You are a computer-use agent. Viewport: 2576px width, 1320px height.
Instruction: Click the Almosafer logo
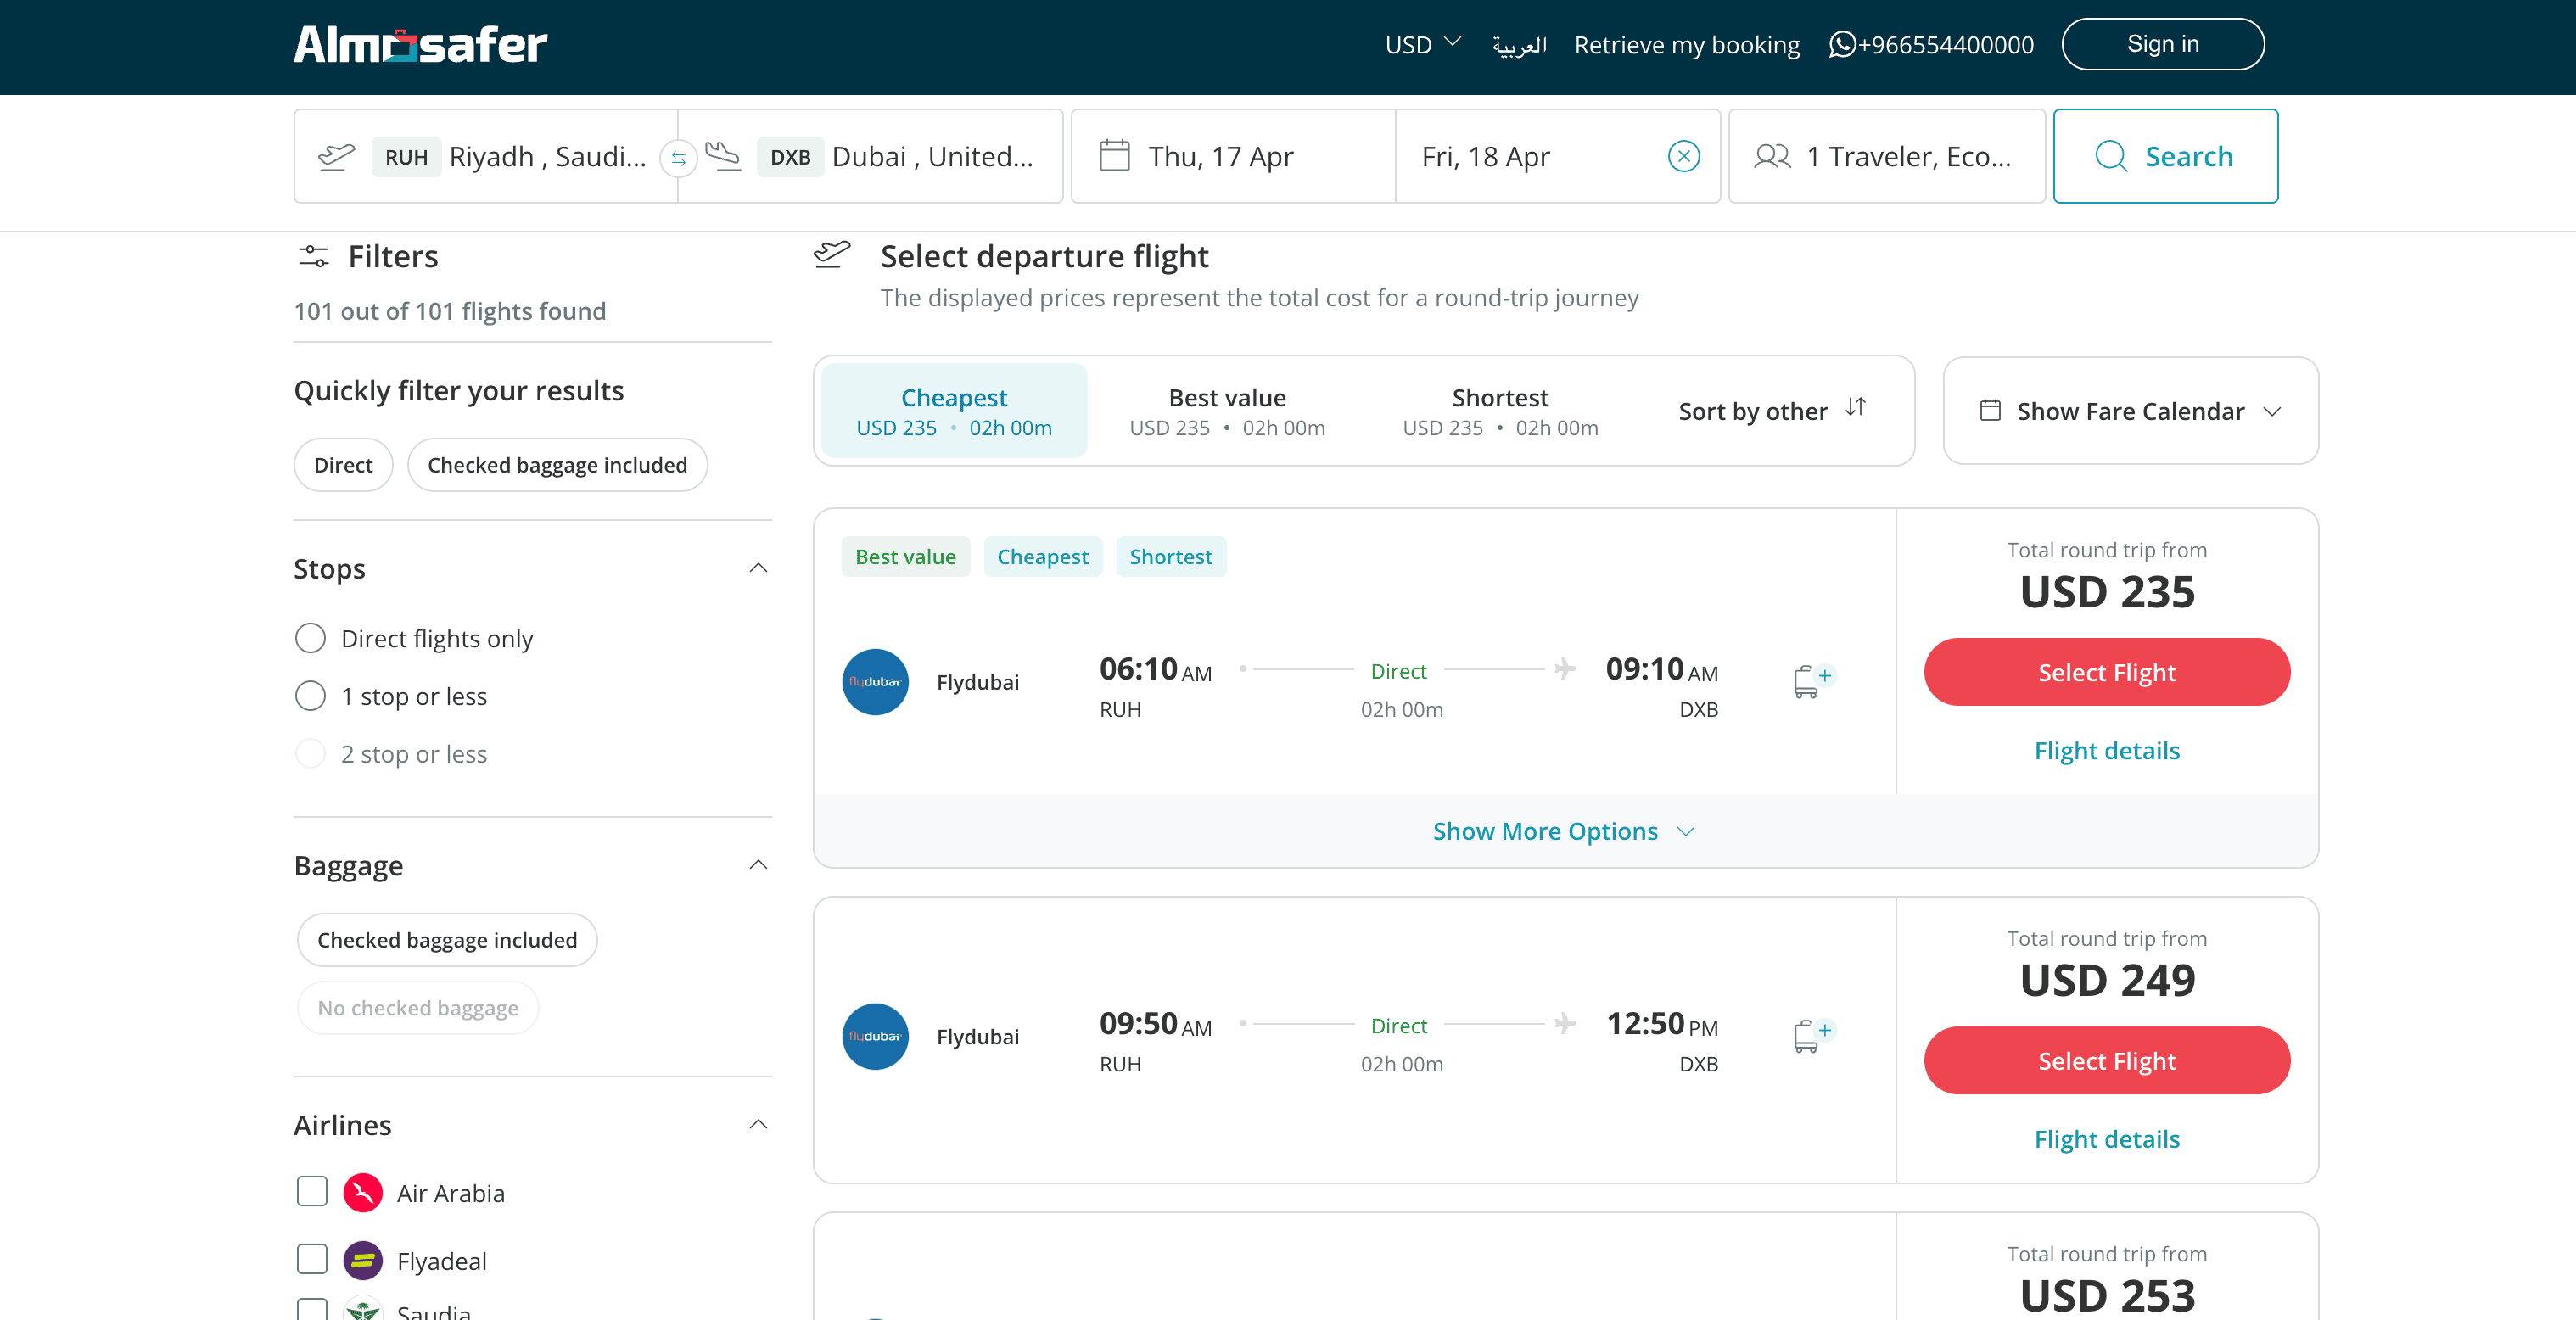420,45
